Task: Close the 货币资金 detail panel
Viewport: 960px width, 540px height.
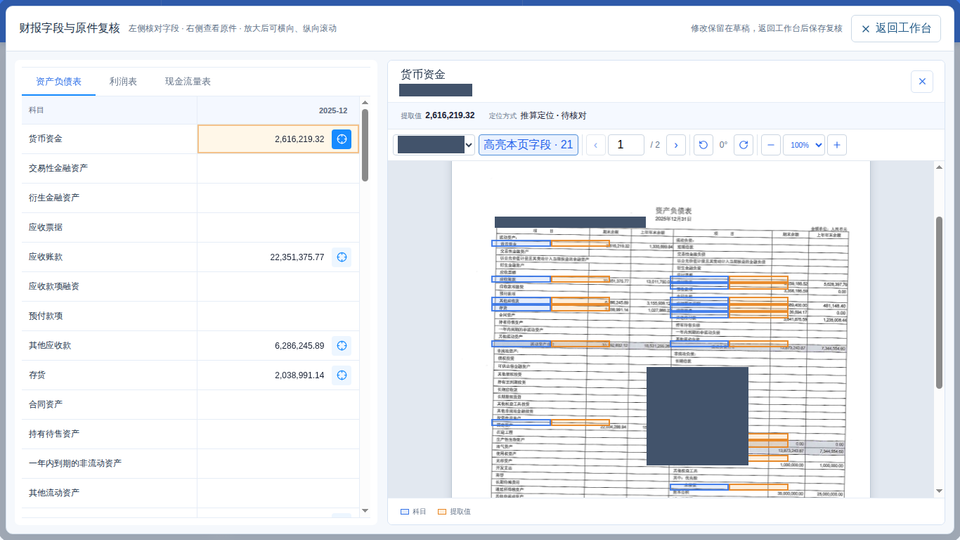Action: [x=922, y=81]
